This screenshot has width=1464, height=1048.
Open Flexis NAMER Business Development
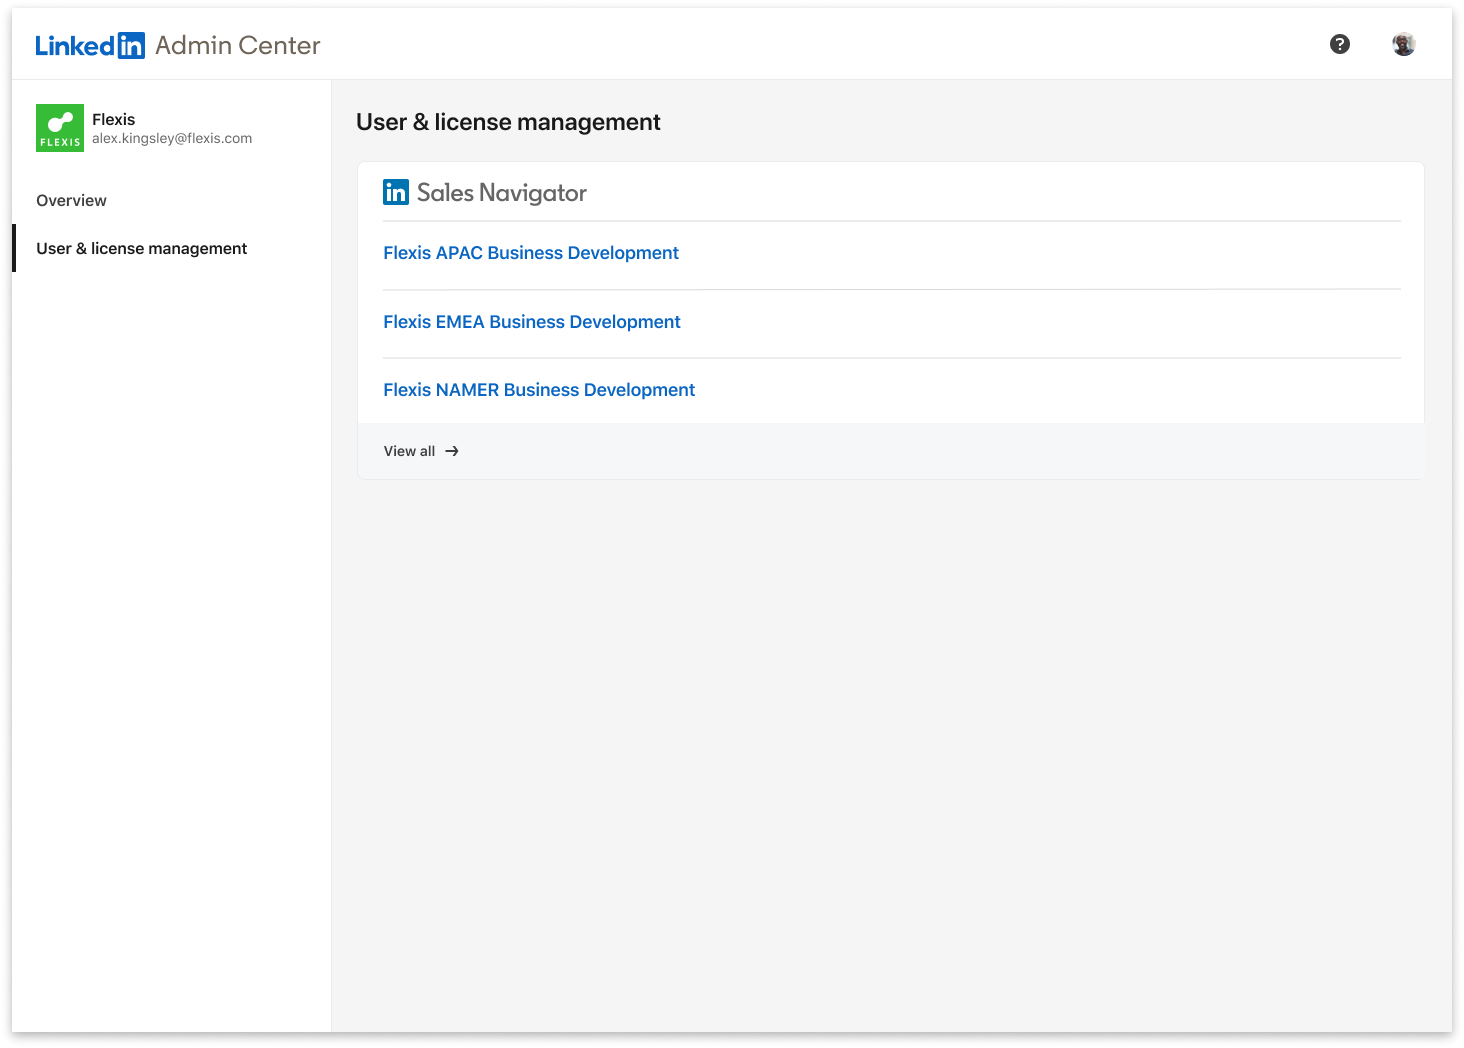pyautogui.click(x=539, y=390)
